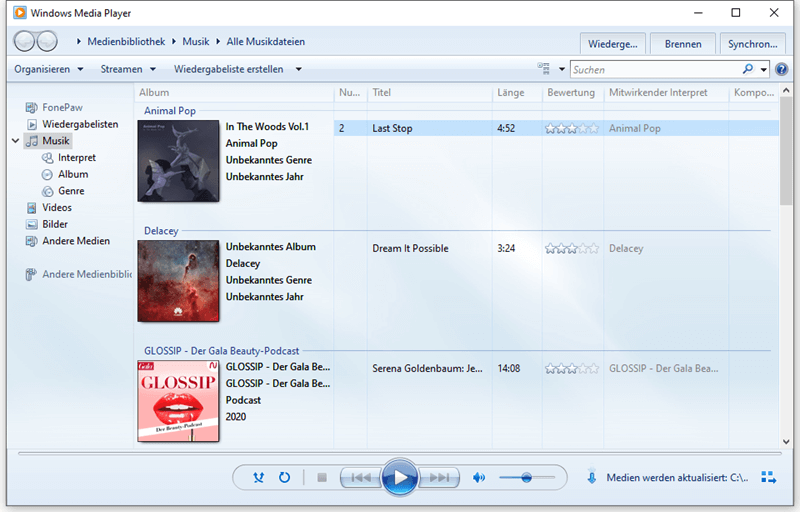The image size is (800, 512).
Task: Click the scroll down arrow of list
Action: 786,442
